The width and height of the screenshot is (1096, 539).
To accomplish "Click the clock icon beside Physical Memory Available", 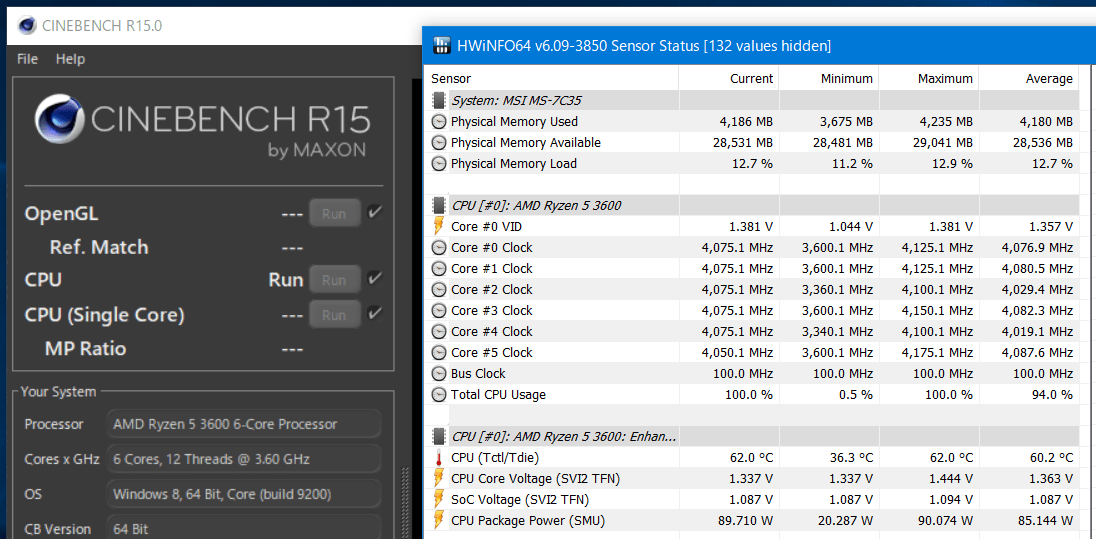I will (439, 143).
